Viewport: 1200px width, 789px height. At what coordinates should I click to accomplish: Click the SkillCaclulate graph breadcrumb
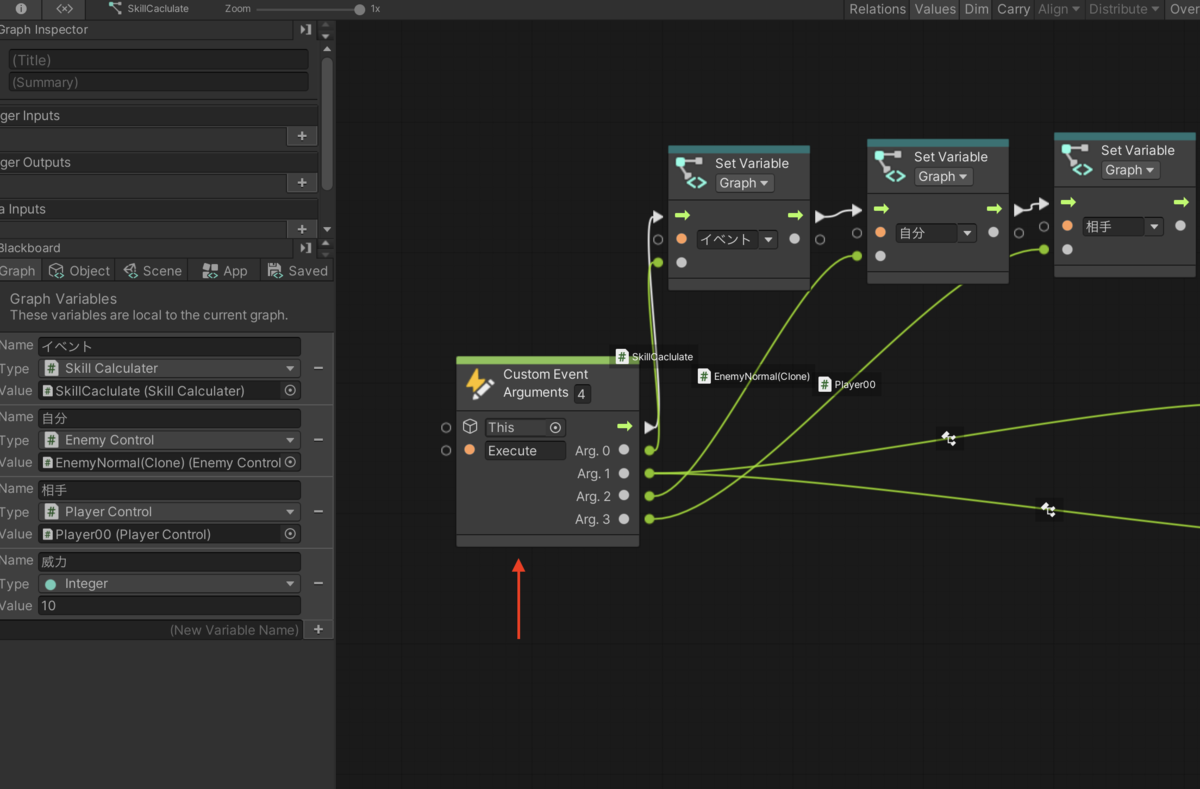pyautogui.click(x=149, y=8)
